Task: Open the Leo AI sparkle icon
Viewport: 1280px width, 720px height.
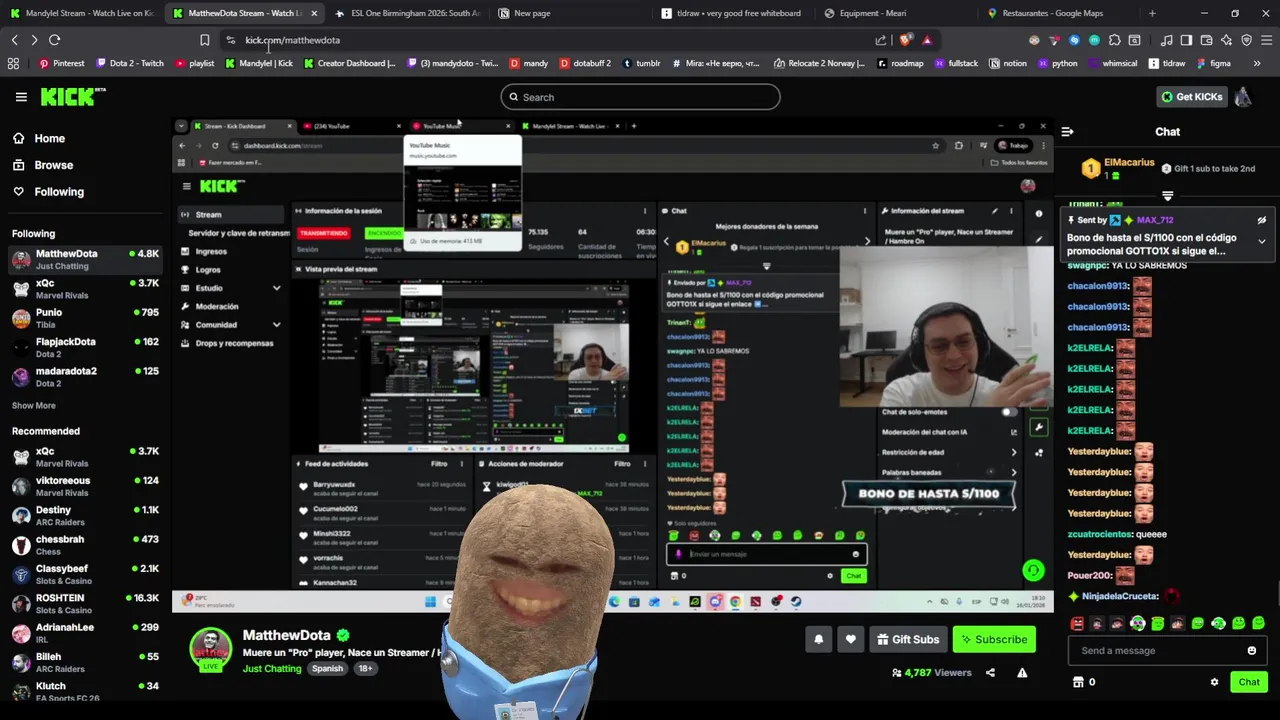Action: click(x=1226, y=40)
